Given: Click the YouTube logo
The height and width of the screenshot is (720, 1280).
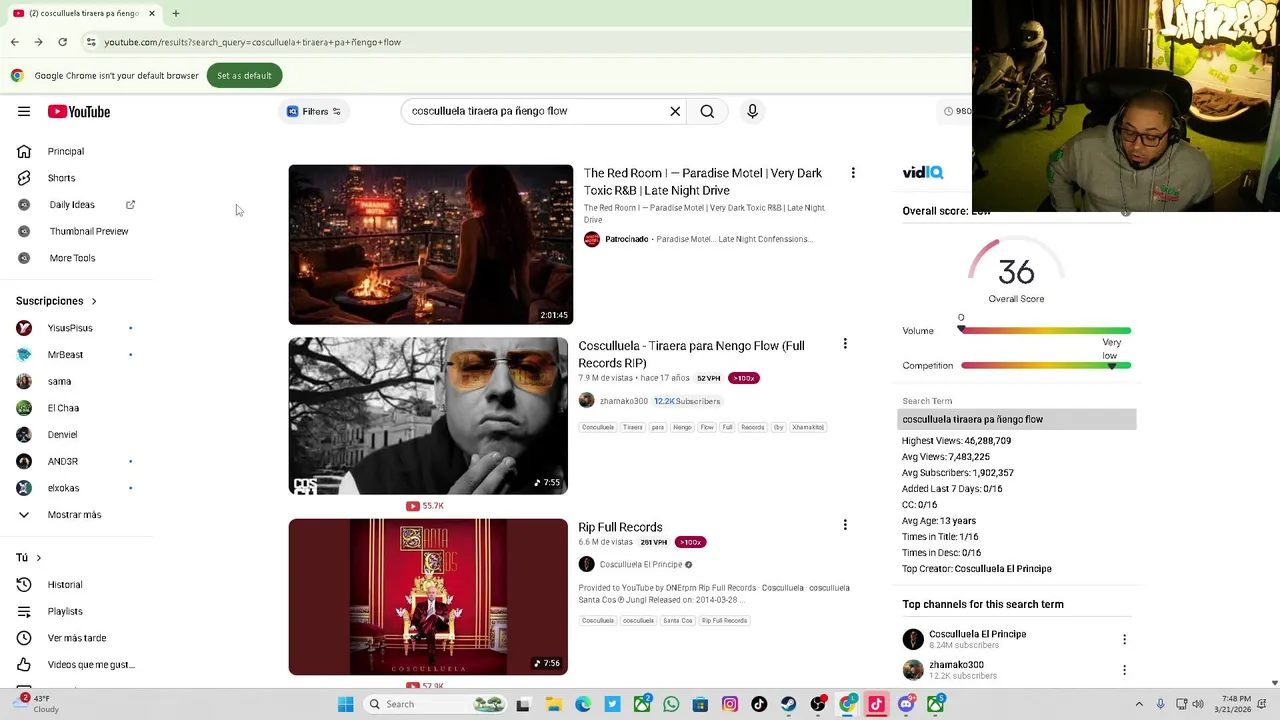Looking at the screenshot, I should [79, 111].
